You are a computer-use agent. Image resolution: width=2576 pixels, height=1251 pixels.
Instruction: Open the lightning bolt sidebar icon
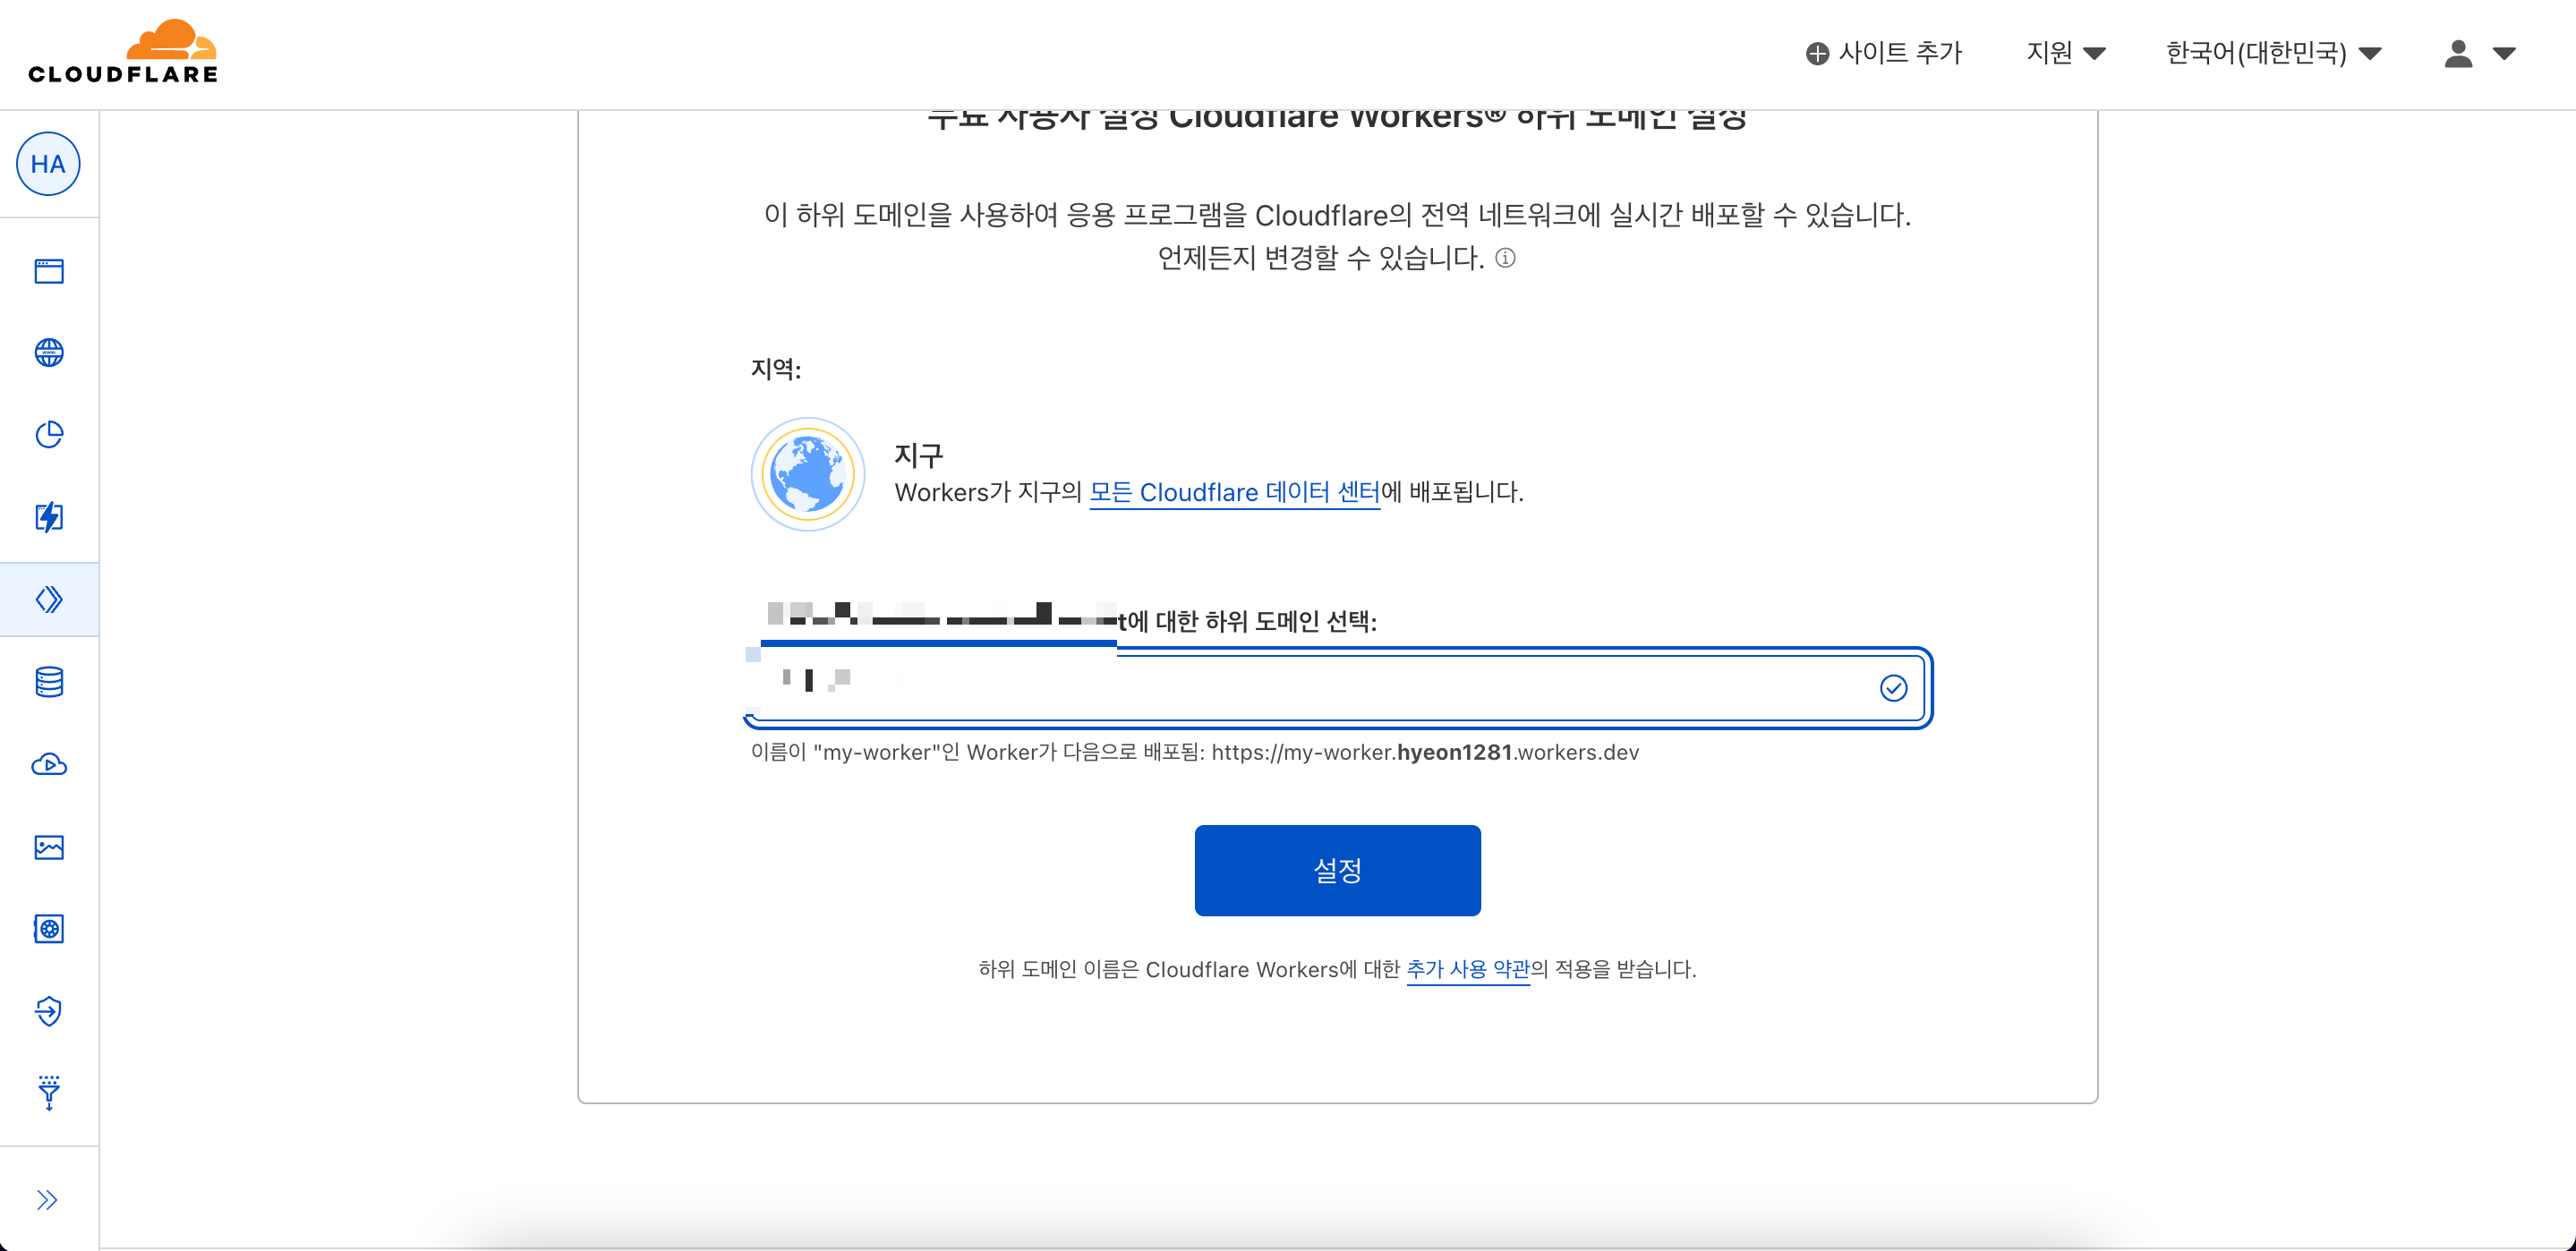click(x=49, y=517)
